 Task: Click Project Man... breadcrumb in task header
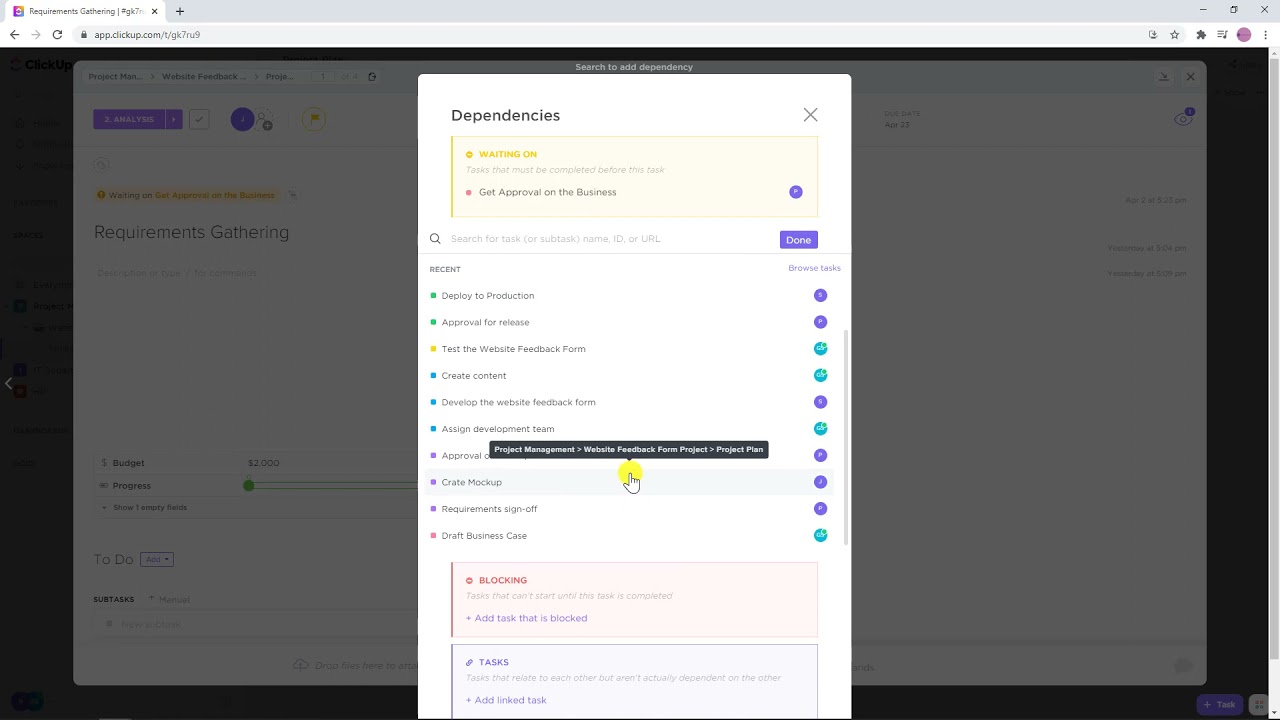point(115,76)
